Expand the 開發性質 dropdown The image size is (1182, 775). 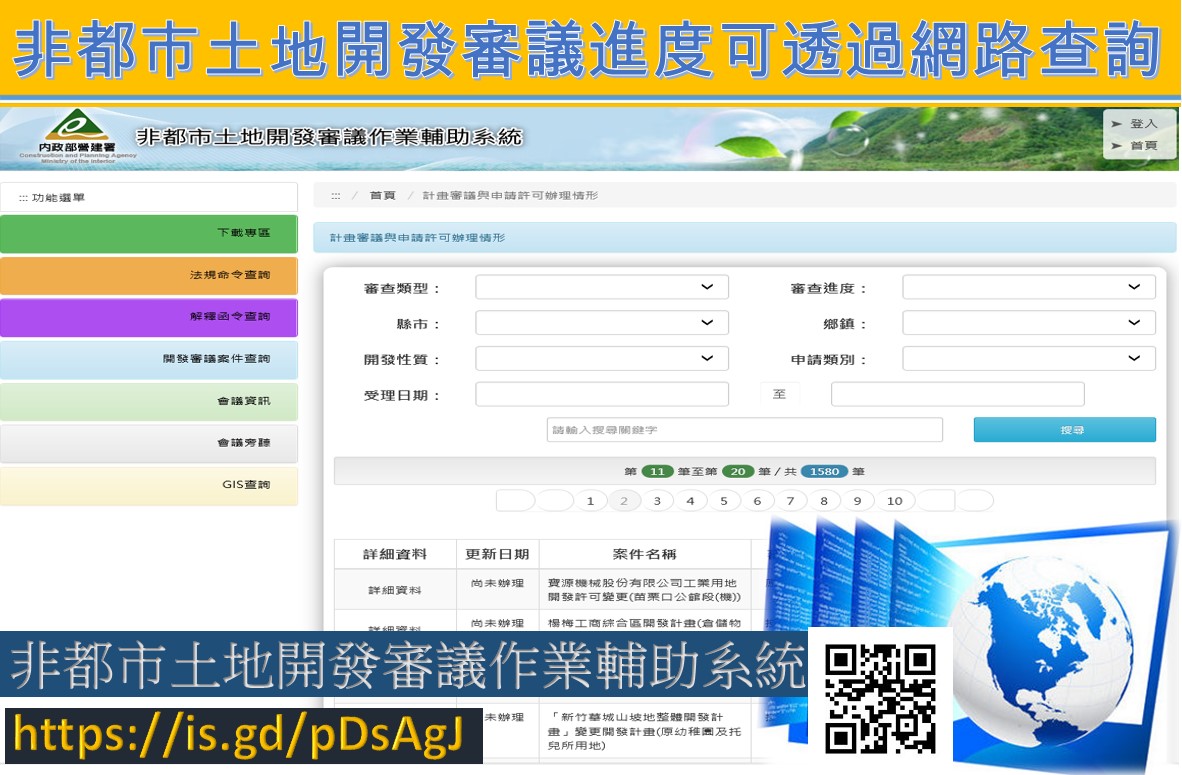[602, 358]
